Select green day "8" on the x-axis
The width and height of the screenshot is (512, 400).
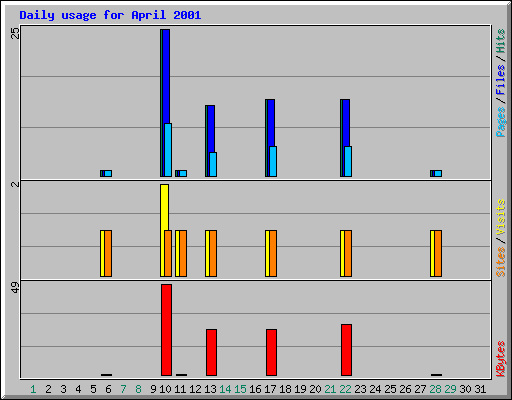click(138, 389)
